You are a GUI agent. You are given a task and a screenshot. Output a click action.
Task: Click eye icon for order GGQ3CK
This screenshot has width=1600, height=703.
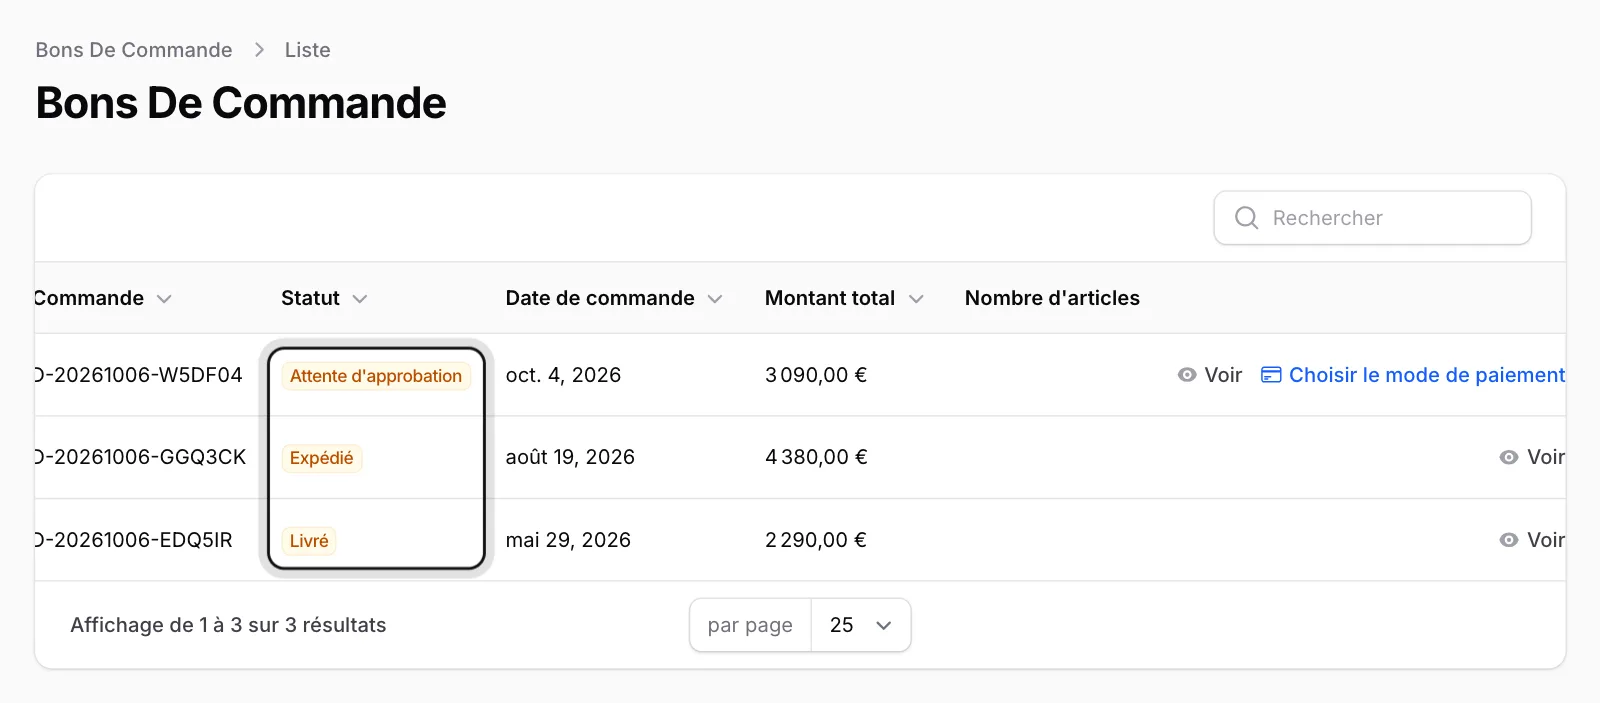coord(1509,457)
